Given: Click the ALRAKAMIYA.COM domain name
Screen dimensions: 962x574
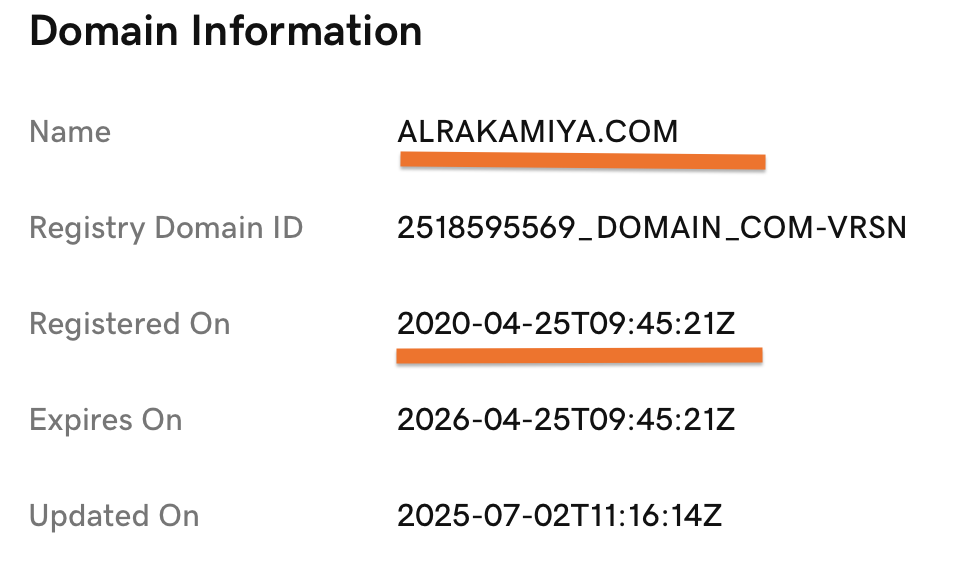Looking at the screenshot, I should coord(537,132).
